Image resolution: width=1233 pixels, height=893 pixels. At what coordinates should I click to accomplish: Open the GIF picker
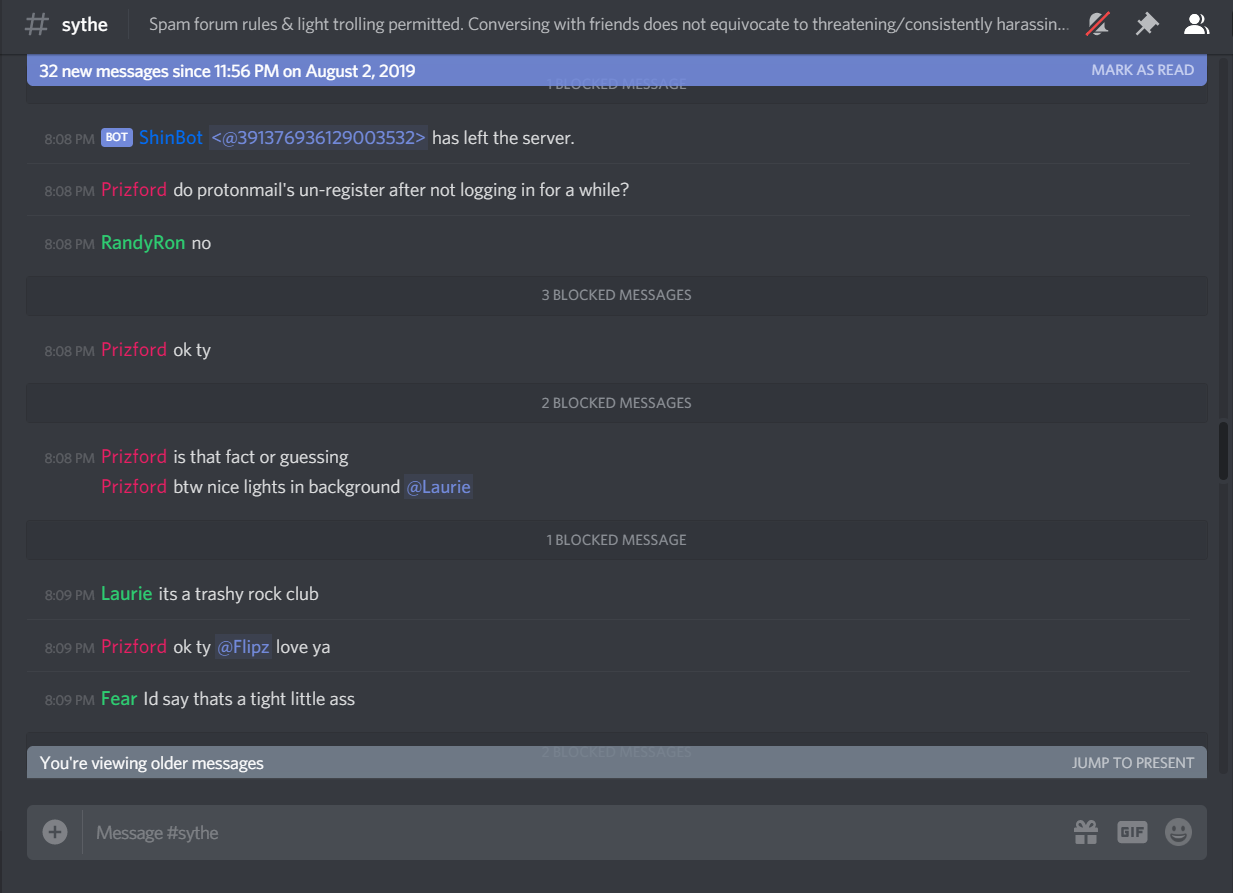click(x=1132, y=832)
